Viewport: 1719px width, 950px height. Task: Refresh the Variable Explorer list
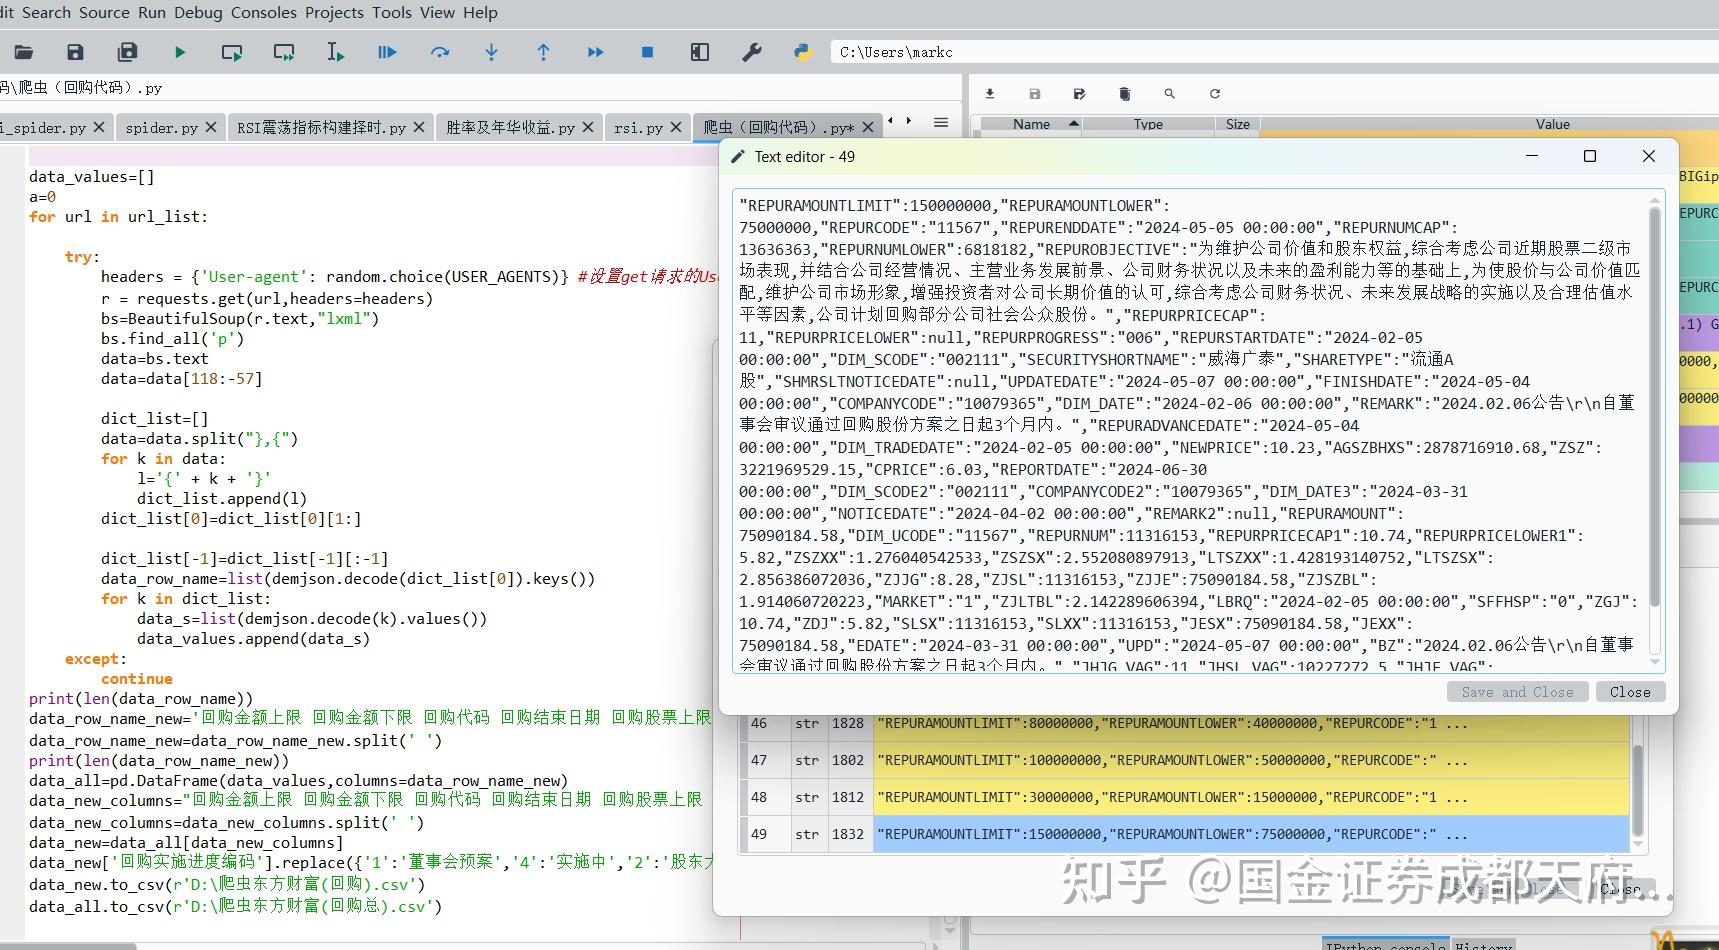(x=1214, y=93)
